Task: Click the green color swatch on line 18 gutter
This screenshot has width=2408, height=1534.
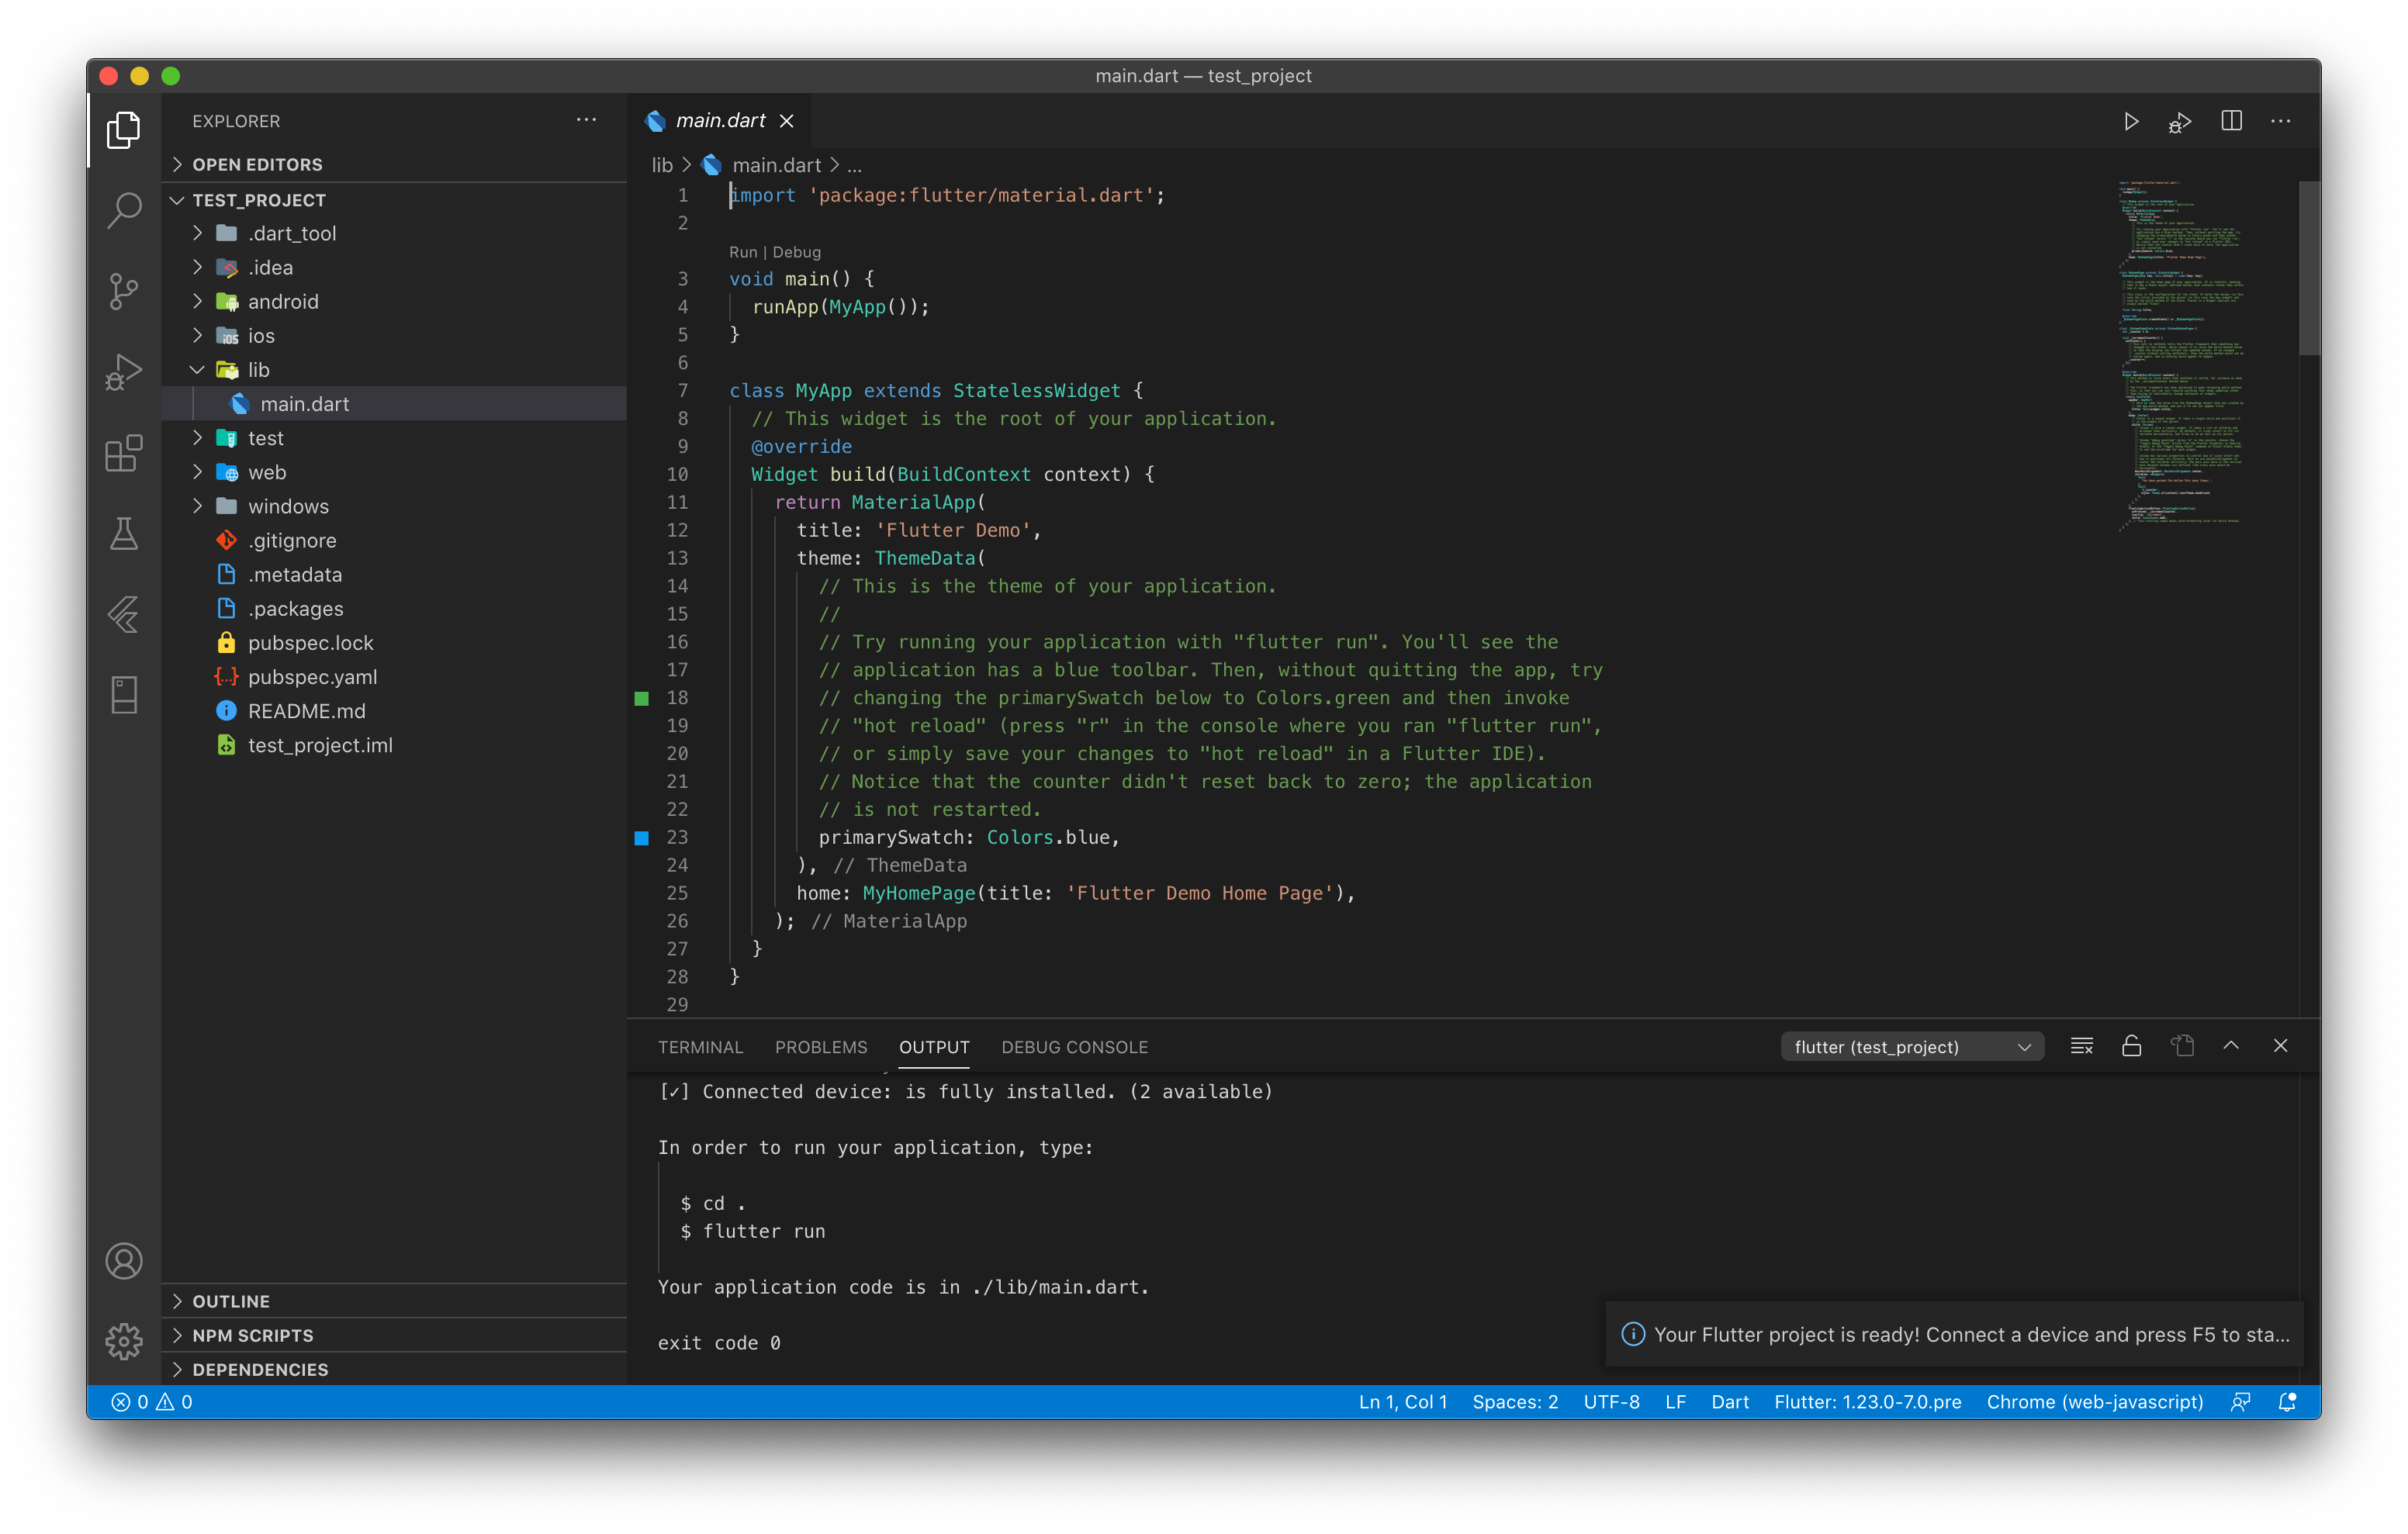Action: click(642, 698)
